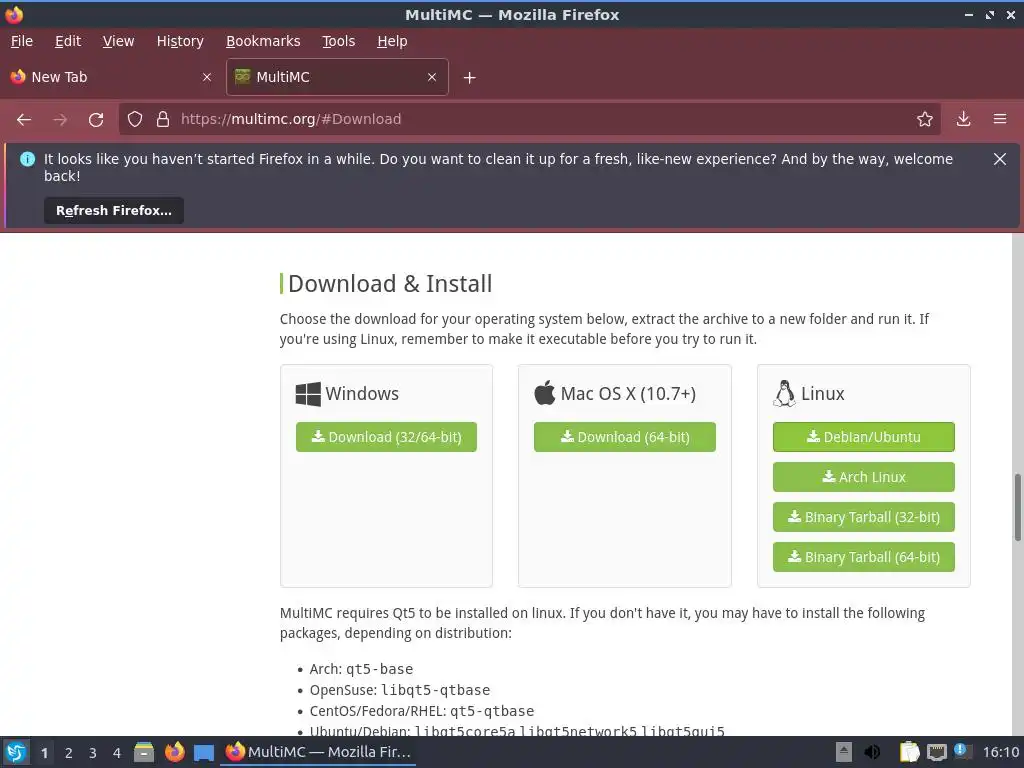This screenshot has height=768, width=1024.
Task: Open the taskbar start menu icon
Action: click(16, 752)
